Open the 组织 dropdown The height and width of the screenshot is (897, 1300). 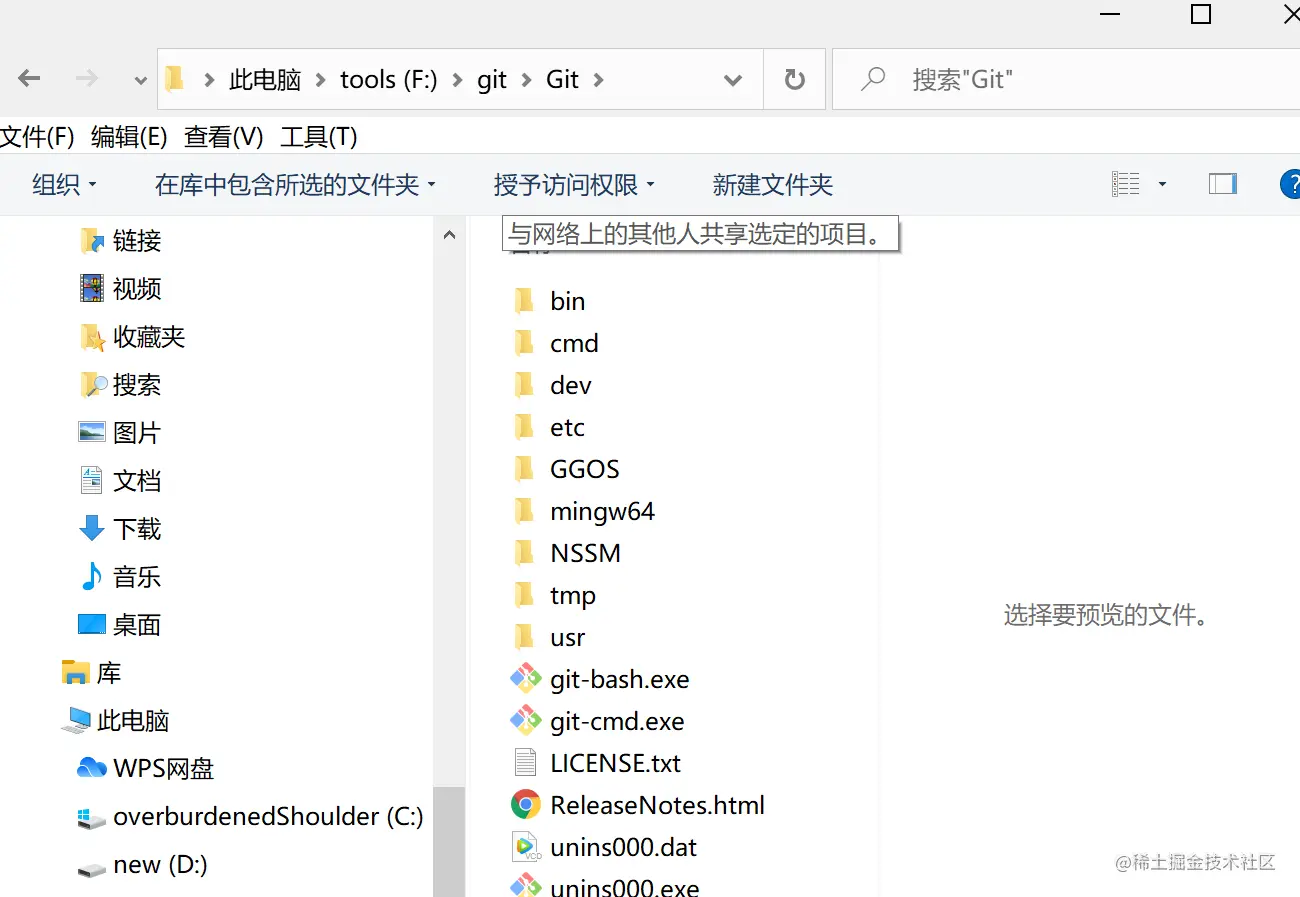coord(65,184)
